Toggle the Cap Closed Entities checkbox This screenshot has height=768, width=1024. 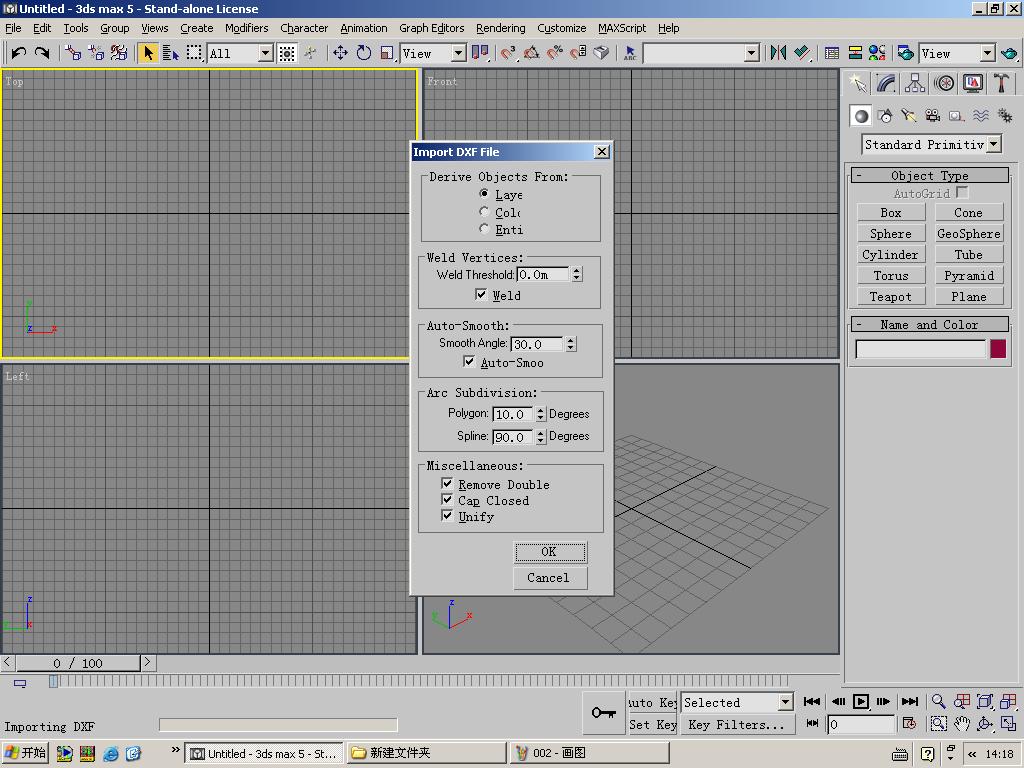447,500
